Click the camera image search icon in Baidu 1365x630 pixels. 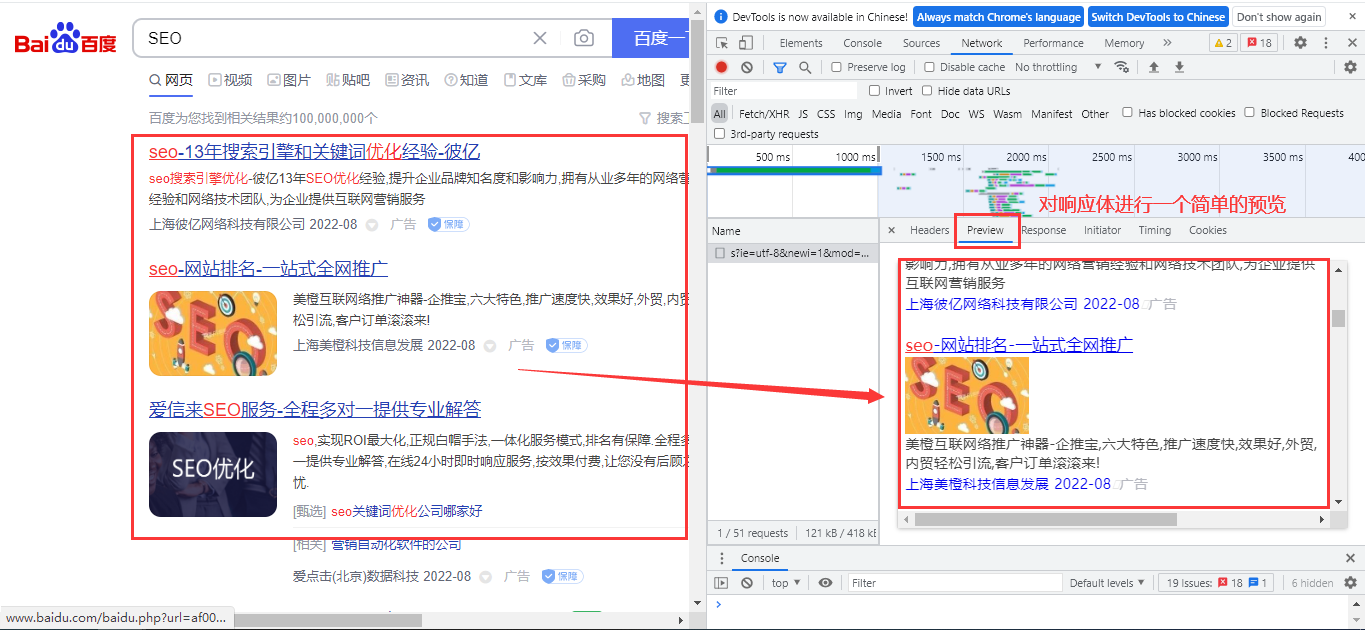click(x=584, y=38)
